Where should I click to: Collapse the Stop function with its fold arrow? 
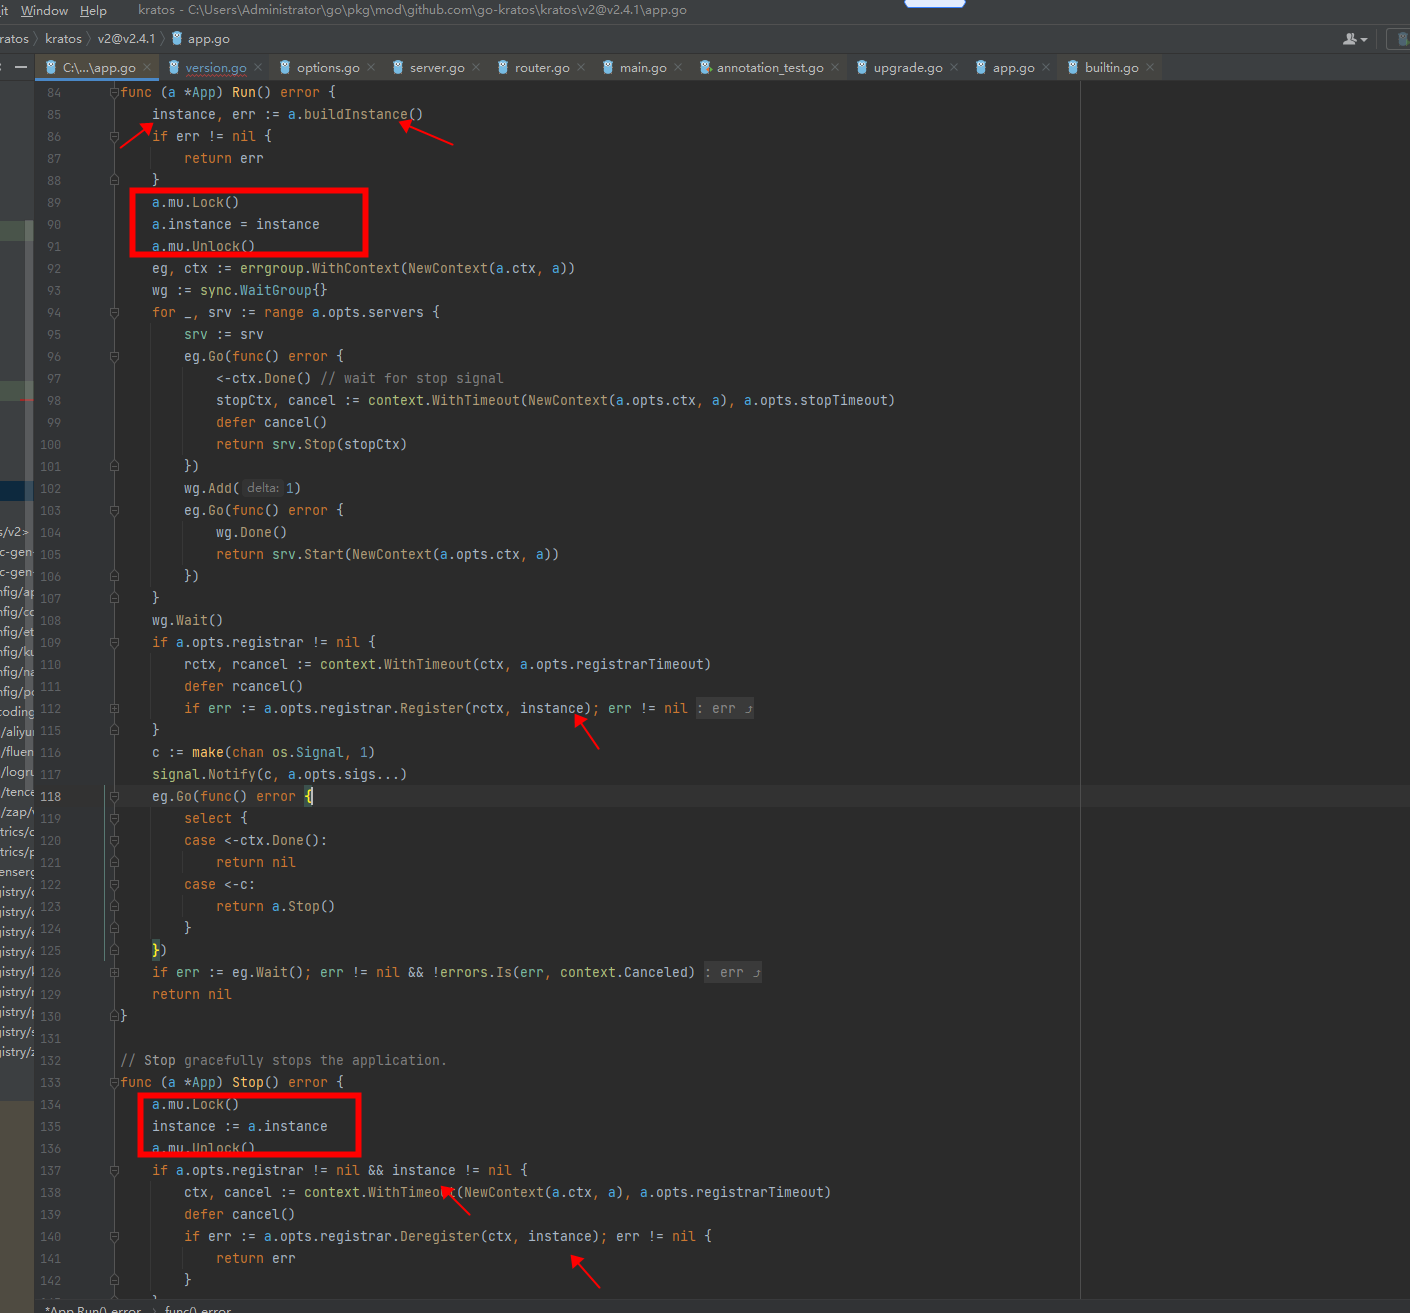click(112, 1082)
